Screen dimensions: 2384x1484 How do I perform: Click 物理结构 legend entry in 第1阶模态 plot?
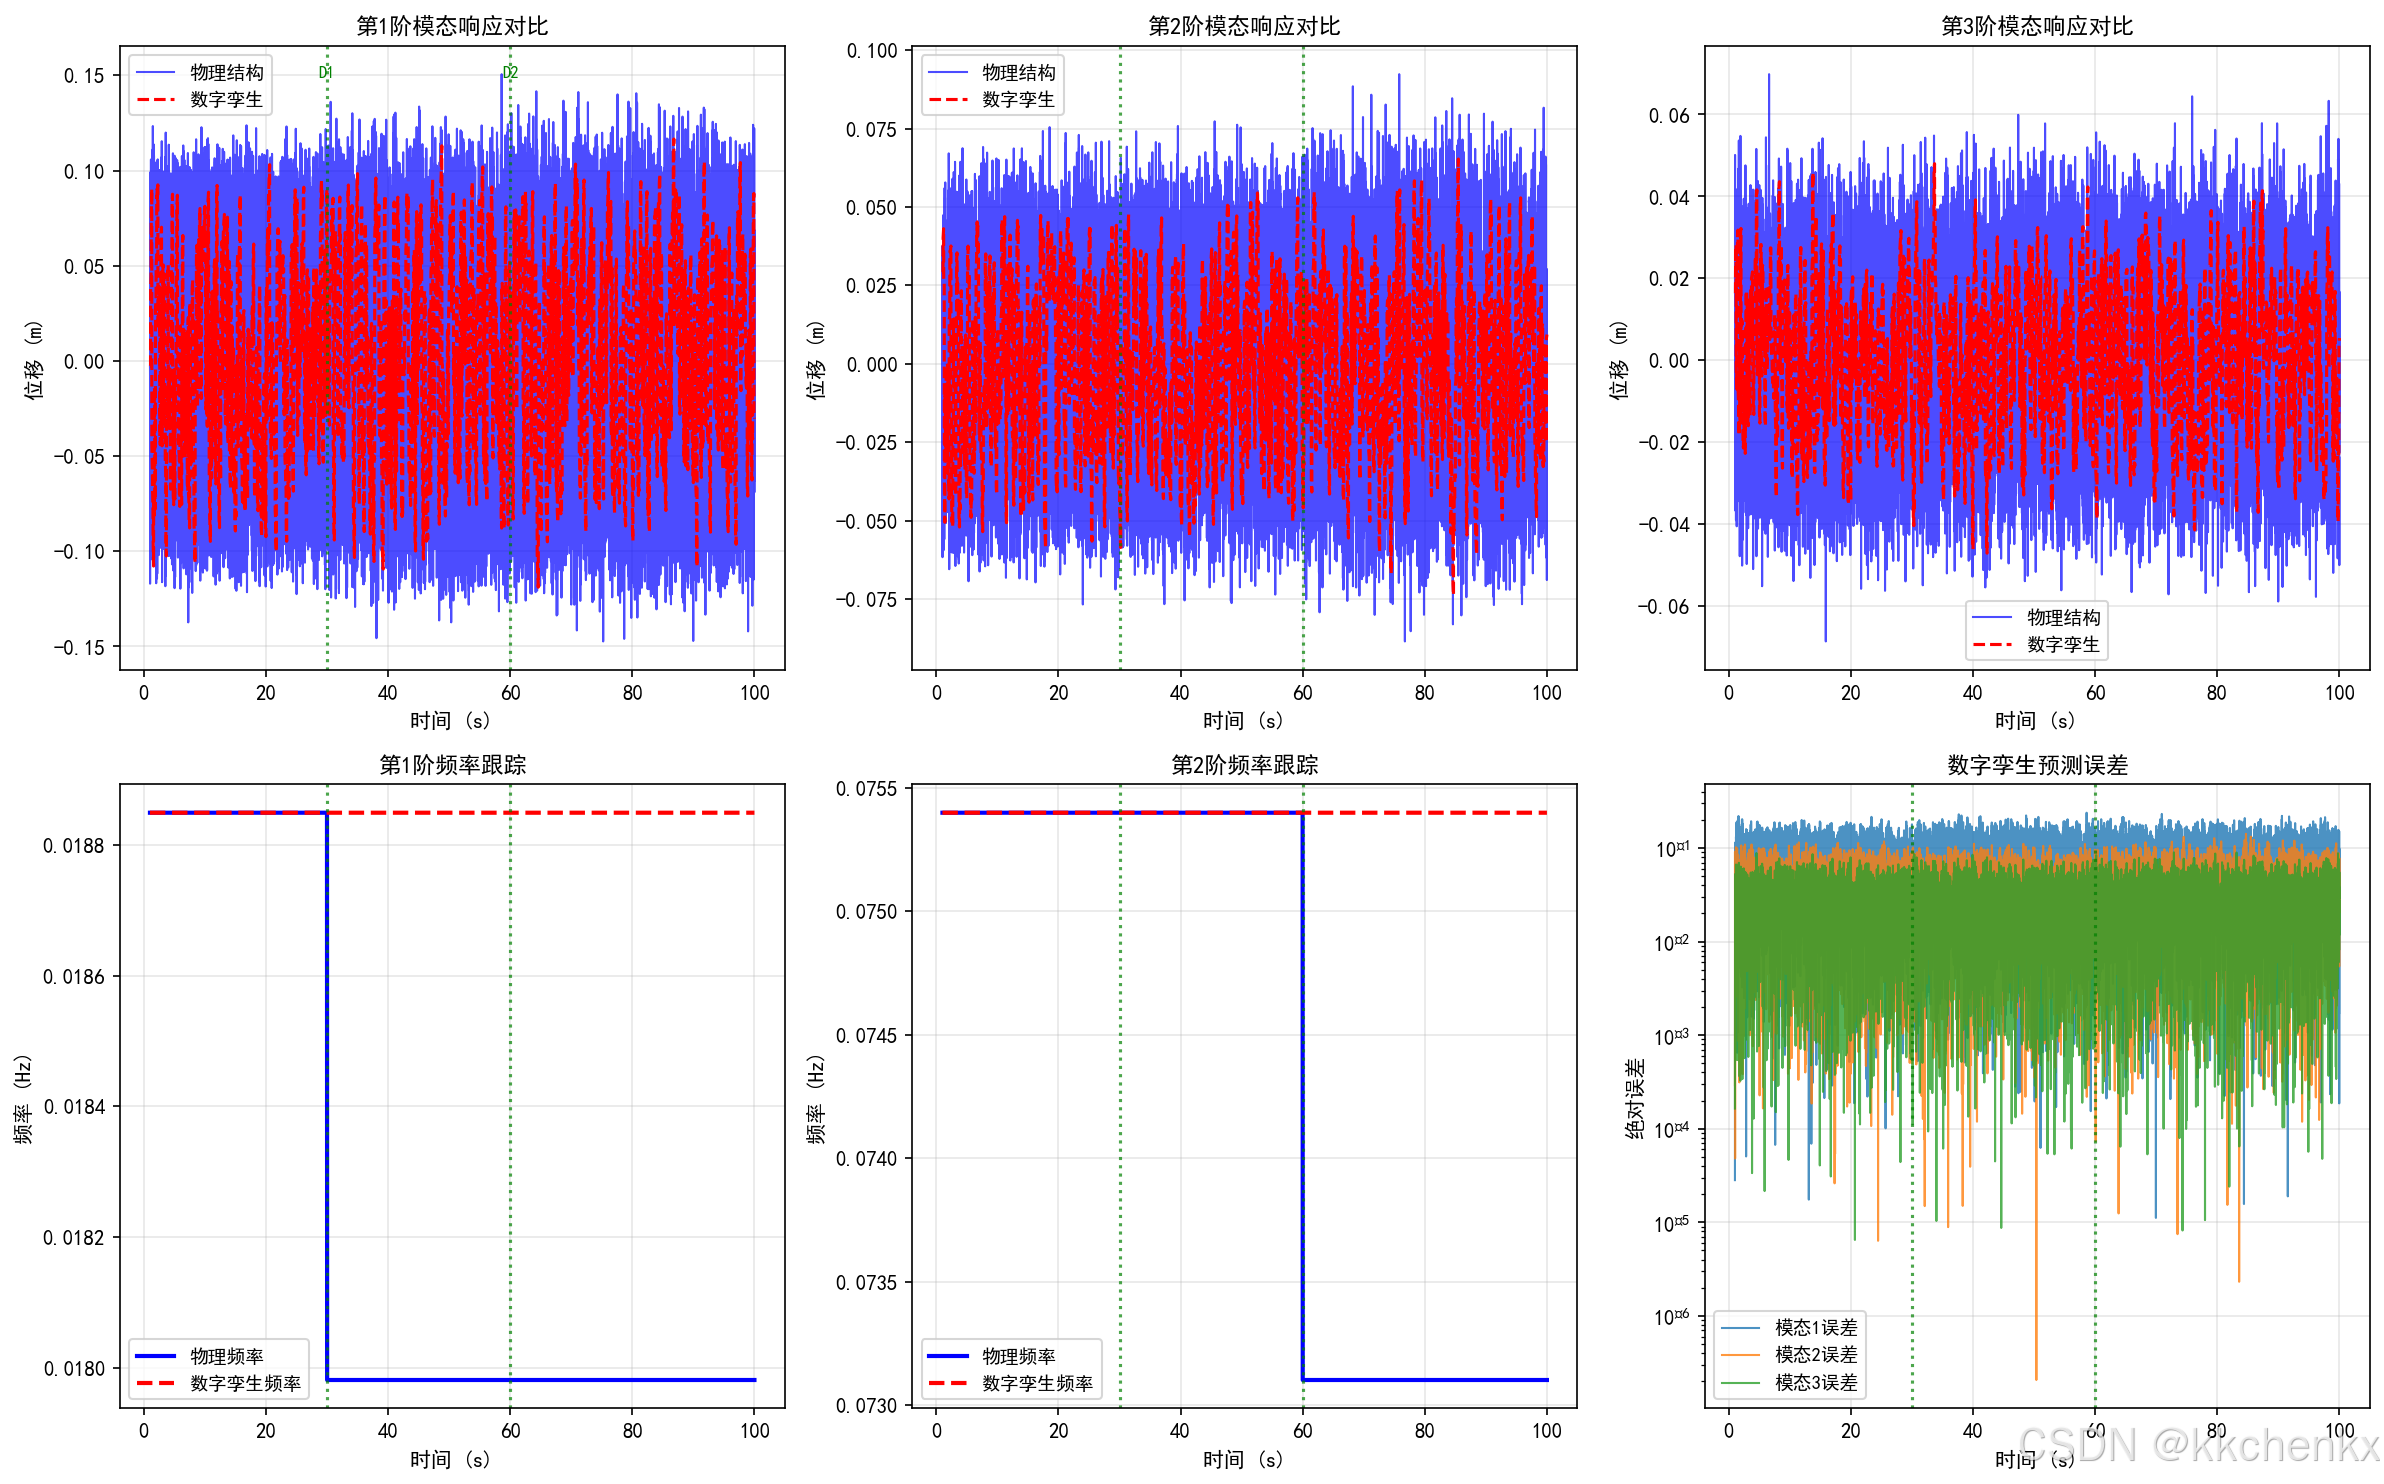click(x=226, y=72)
